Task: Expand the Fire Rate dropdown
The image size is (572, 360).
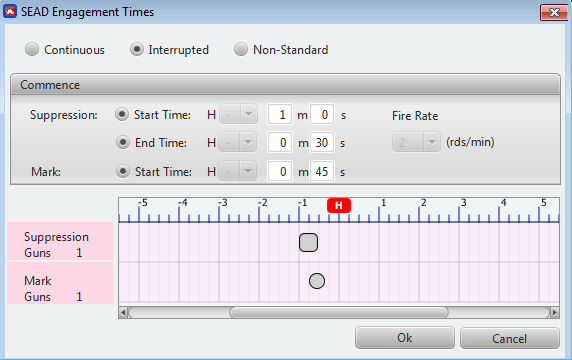Action: 416,142
